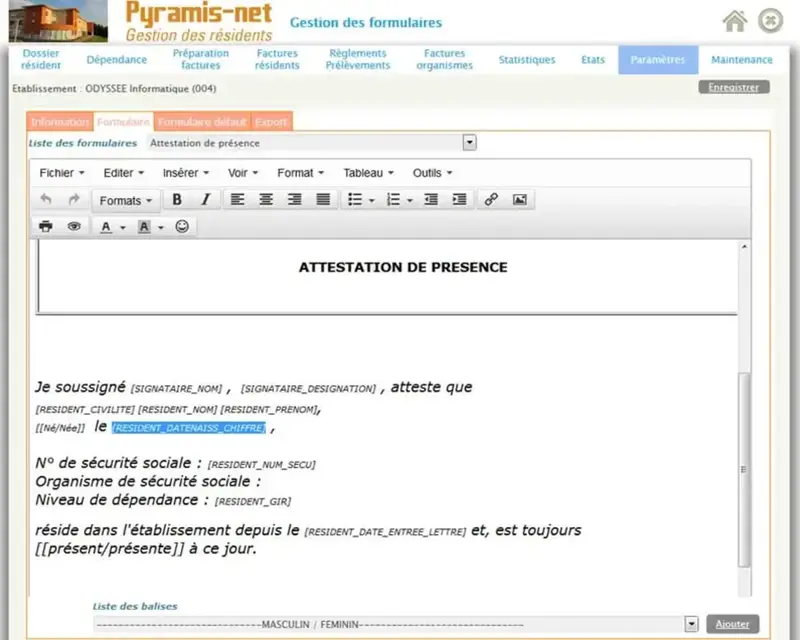Image resolution: width=800 pixels, height=640 pixels.
Task: Open the emoticons smiley picker
Action: 182,227
